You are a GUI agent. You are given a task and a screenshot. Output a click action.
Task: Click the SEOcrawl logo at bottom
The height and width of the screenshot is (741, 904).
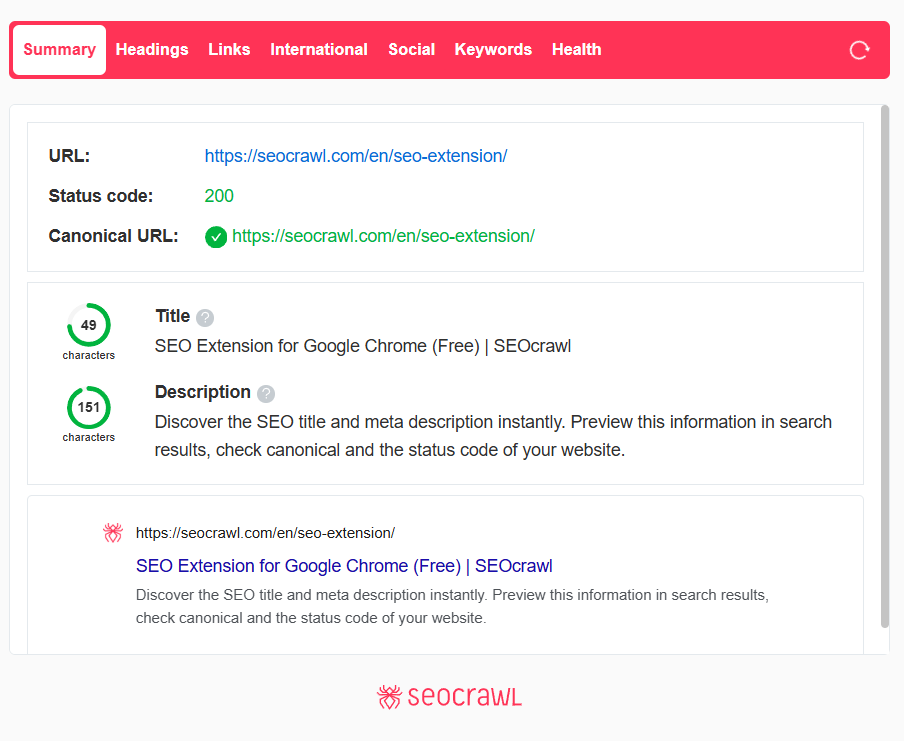(450, 697)
